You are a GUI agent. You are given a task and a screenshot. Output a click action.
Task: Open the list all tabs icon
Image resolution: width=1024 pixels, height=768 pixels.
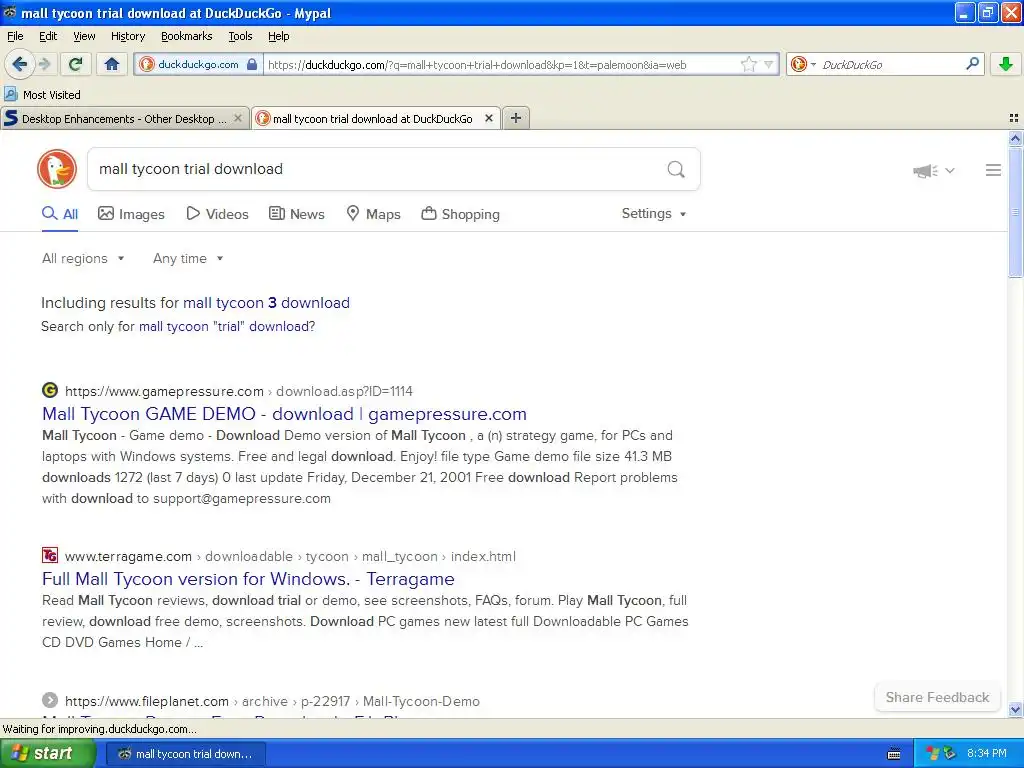[x=1014, y=118]
